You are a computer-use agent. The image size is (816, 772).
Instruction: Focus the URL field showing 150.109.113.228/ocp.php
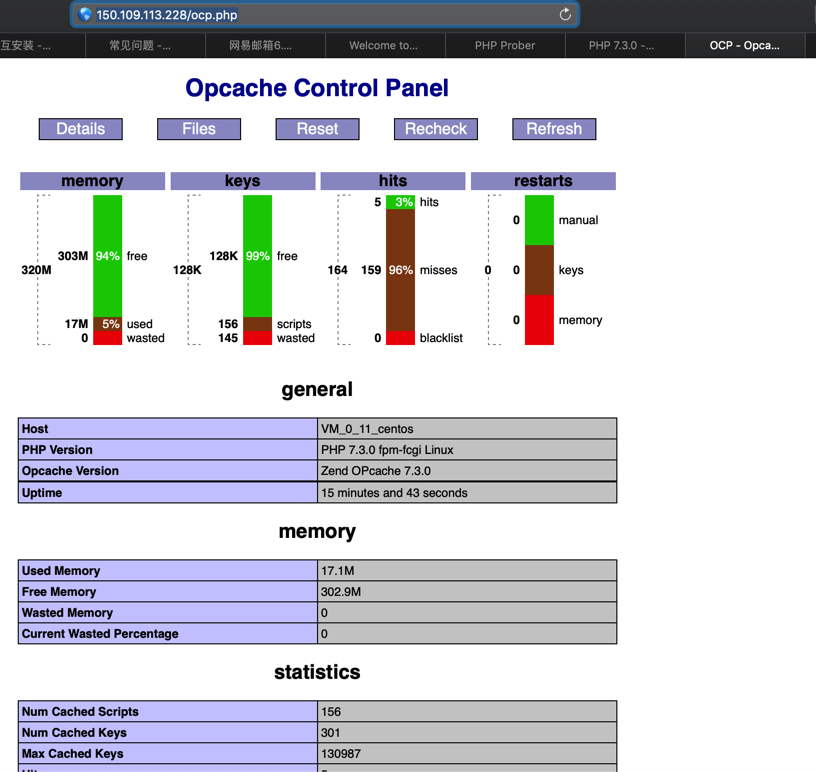(x=325, y=15)
